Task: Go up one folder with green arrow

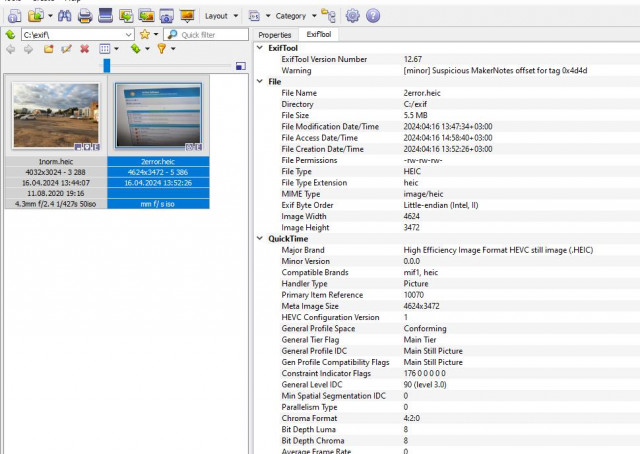Action: (x=10, y=35)
